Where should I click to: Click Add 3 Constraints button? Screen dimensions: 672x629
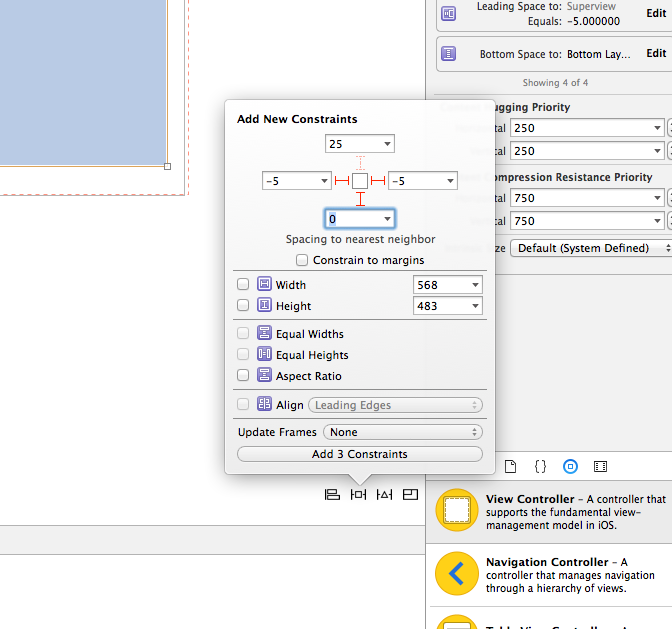coord(360,454)
